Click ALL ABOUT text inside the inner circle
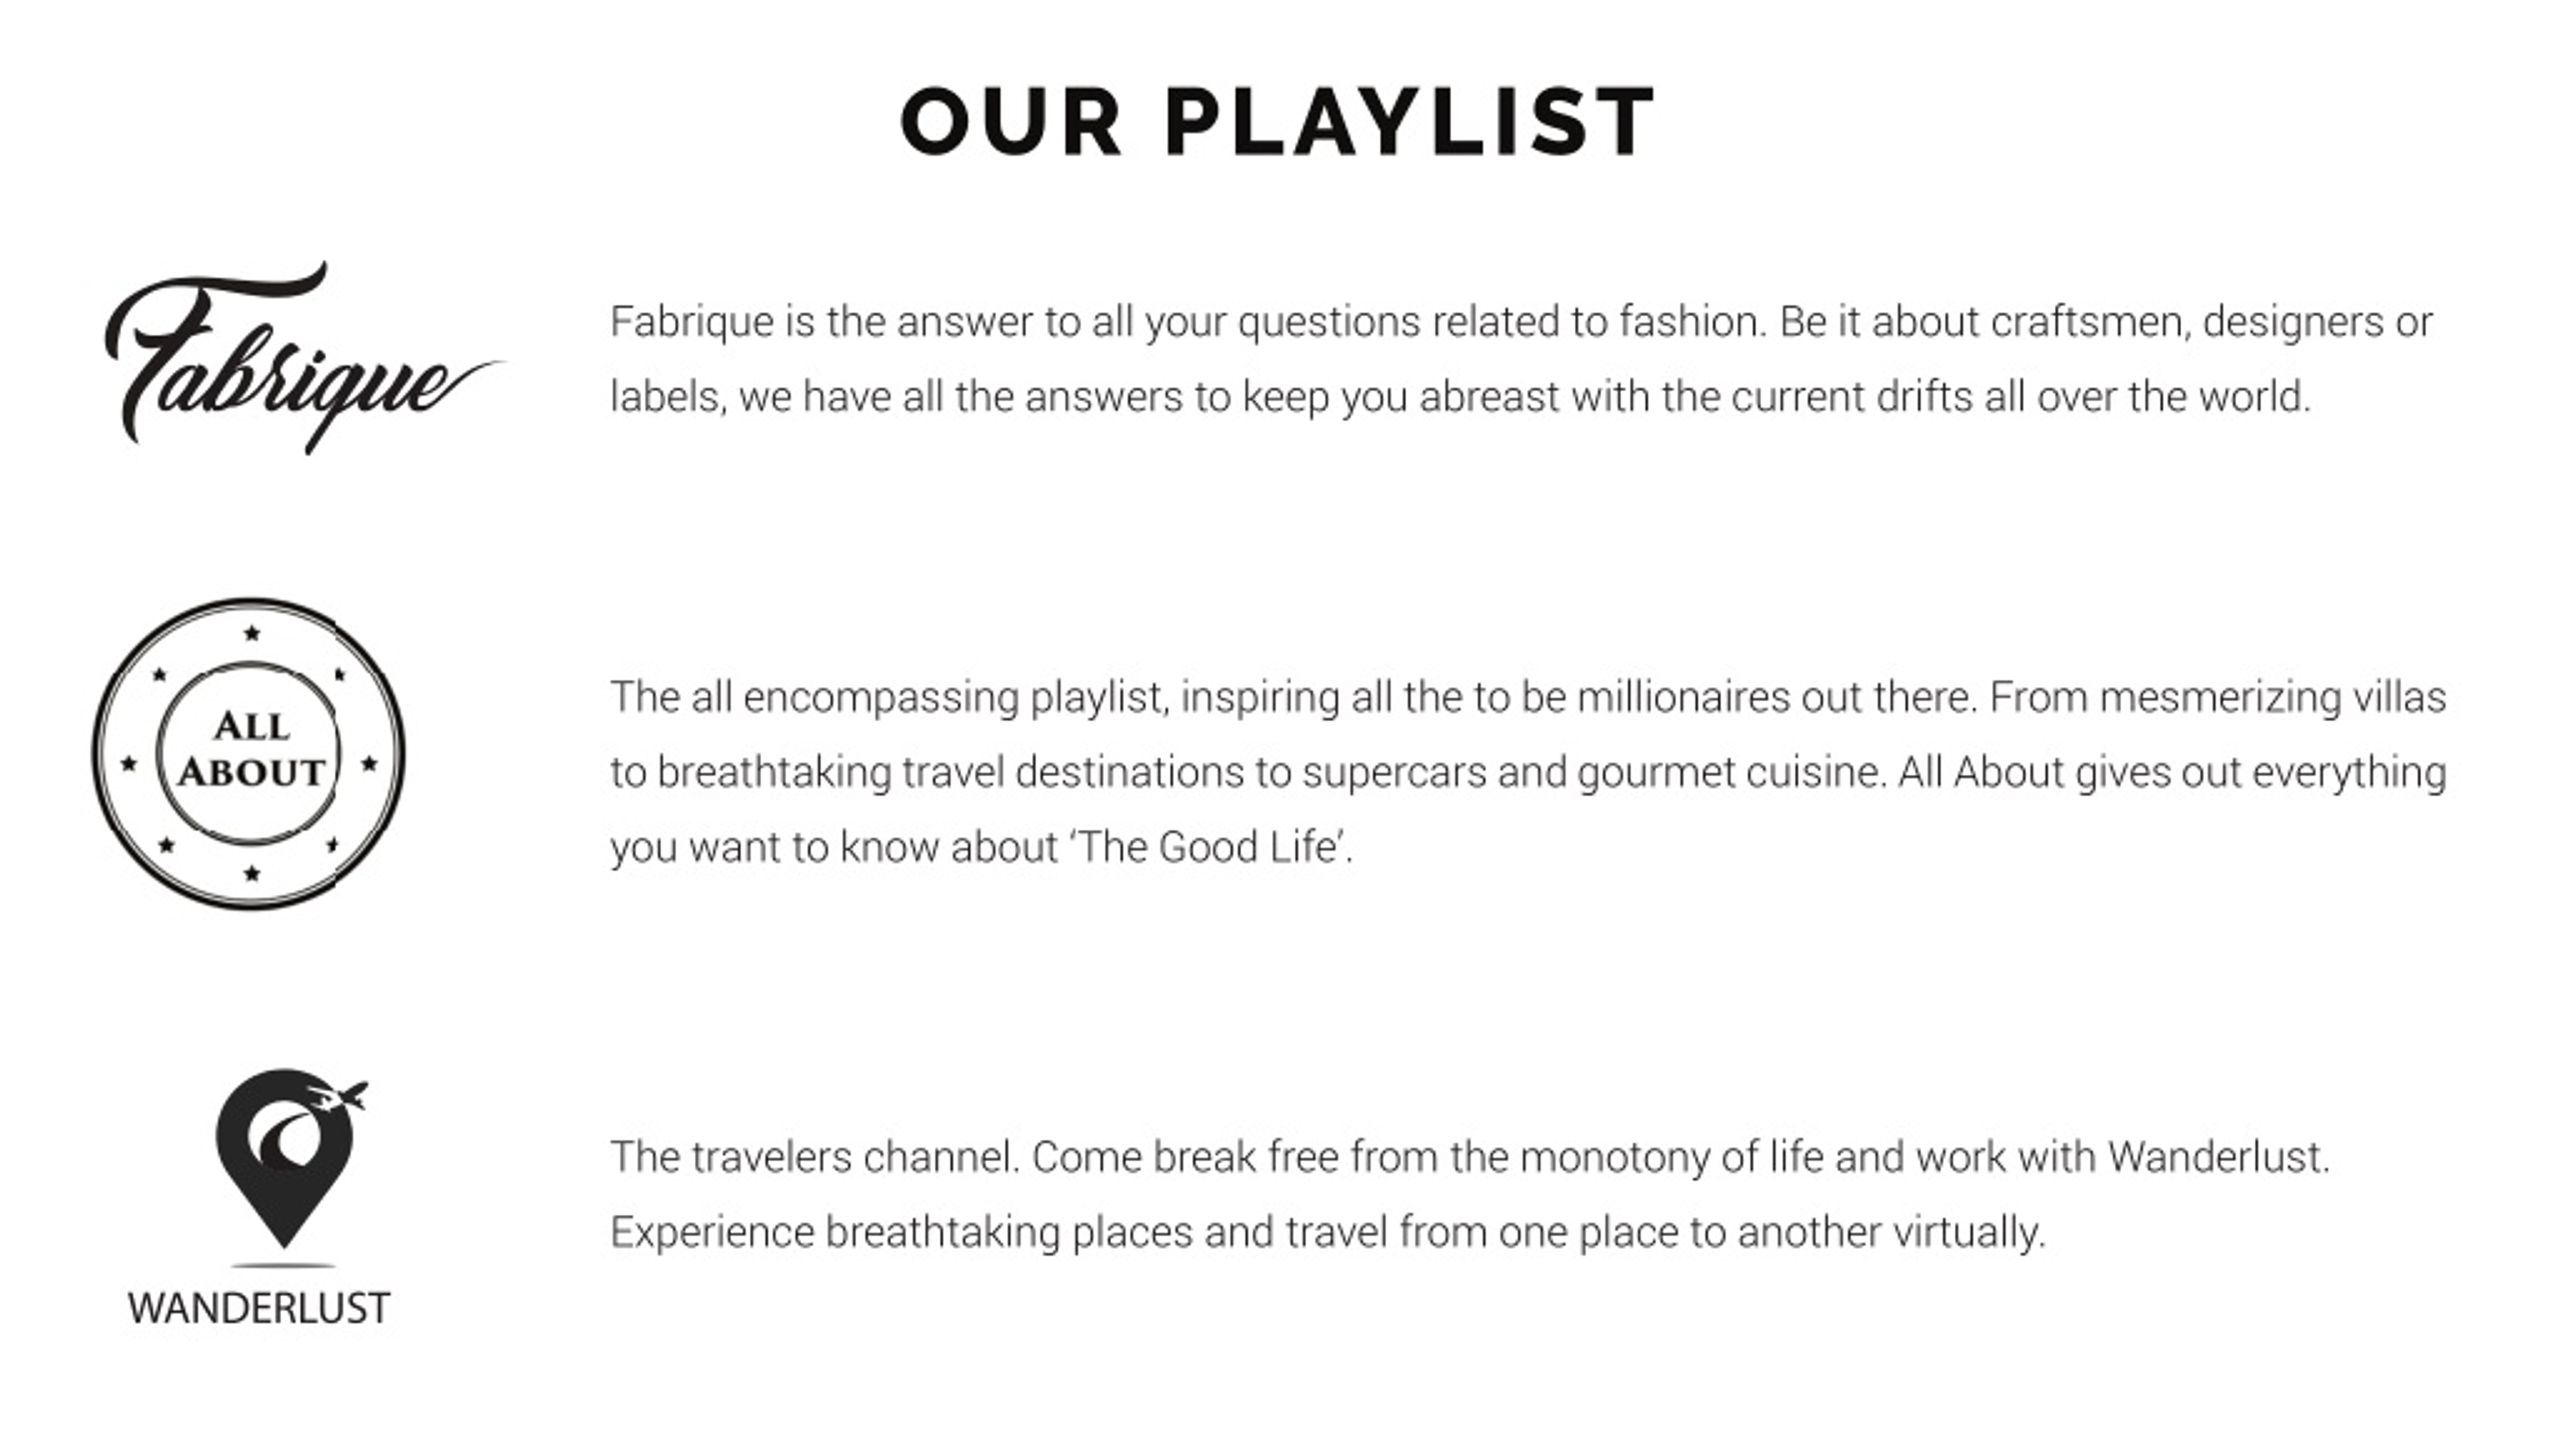This screenshot has width=2560, height=1450. pos(251,749)
